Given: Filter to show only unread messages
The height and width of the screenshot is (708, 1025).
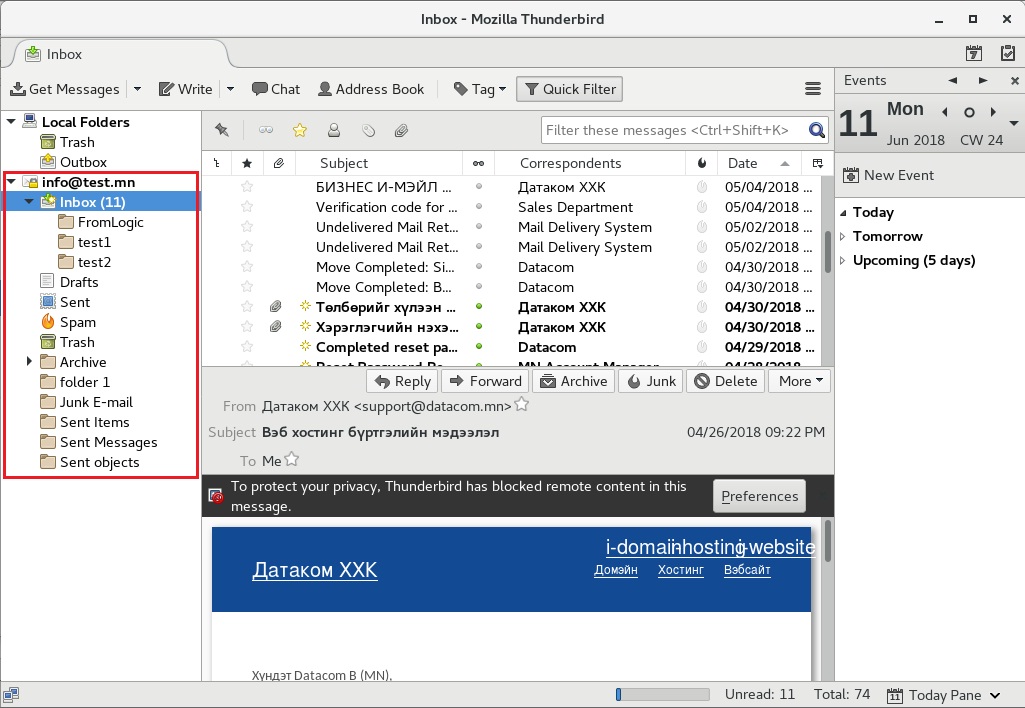Looking at the screenshot, I should [265, 130].
